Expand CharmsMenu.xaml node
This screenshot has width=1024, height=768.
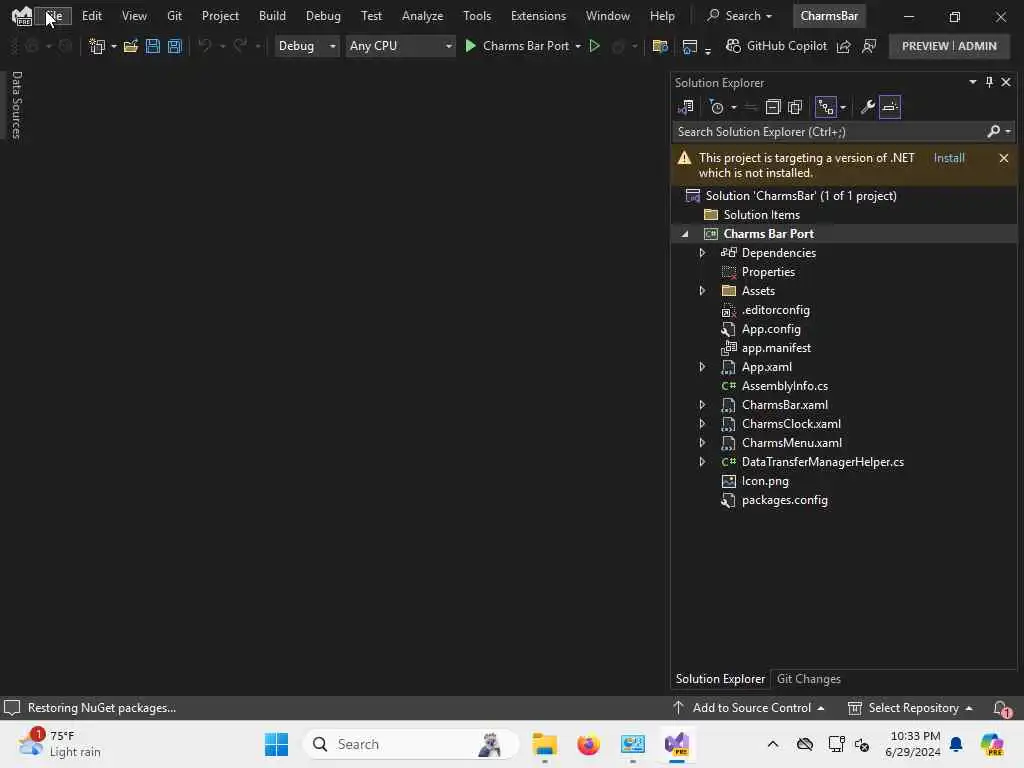tap(702, 443)
